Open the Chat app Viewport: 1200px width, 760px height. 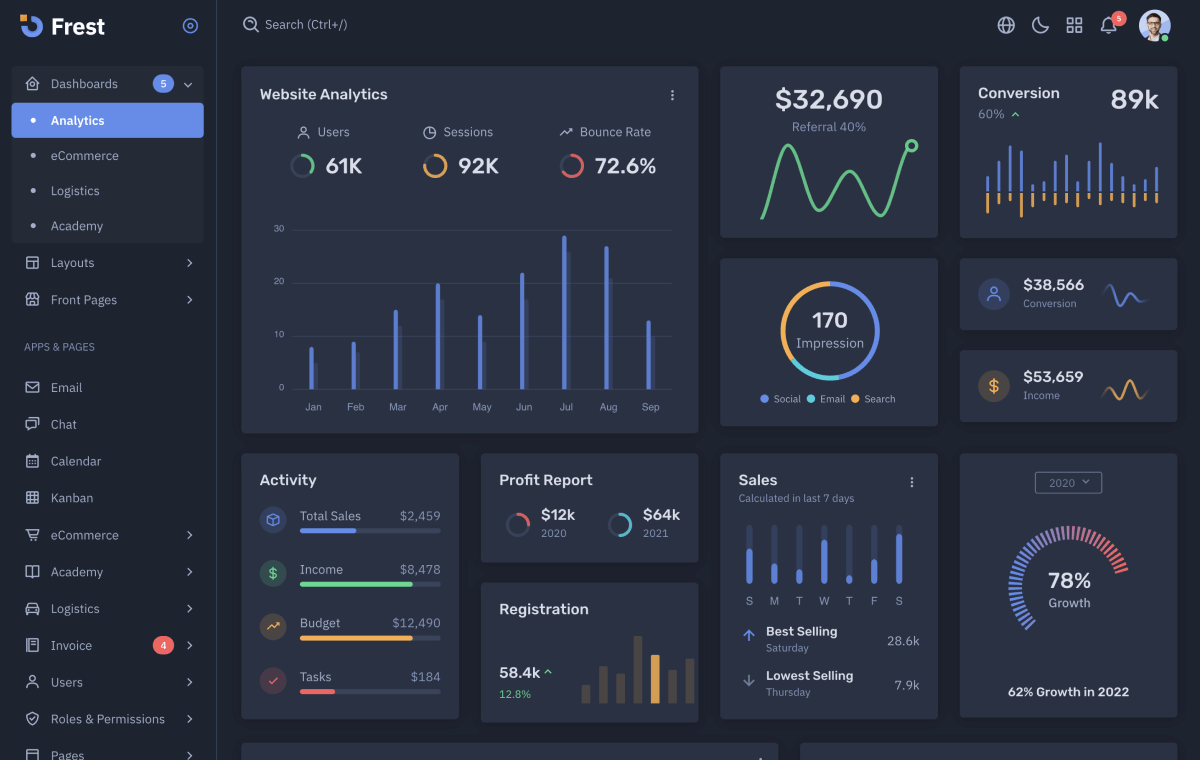tap(64, 424)
